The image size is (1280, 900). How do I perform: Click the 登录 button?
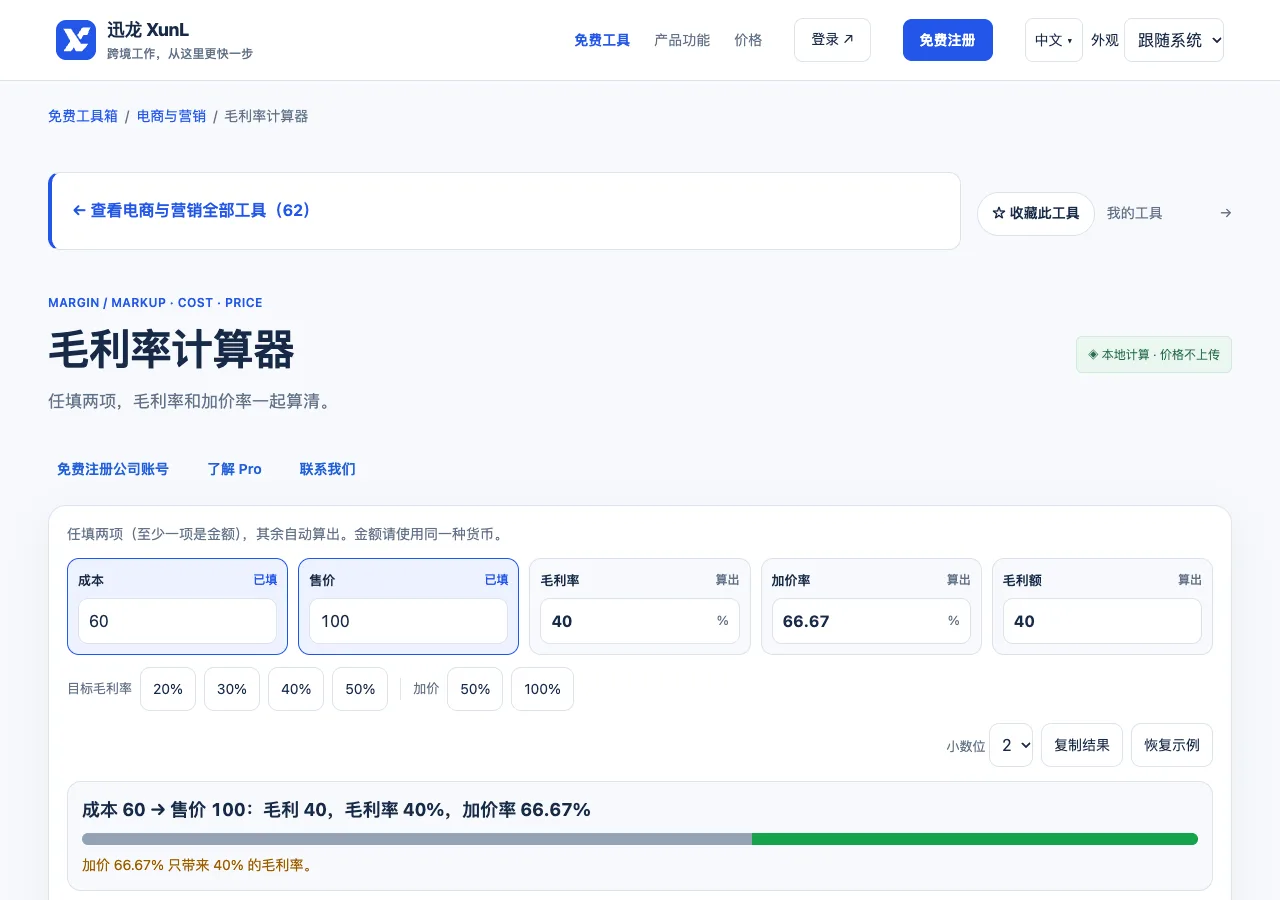(x=832, y=40)
